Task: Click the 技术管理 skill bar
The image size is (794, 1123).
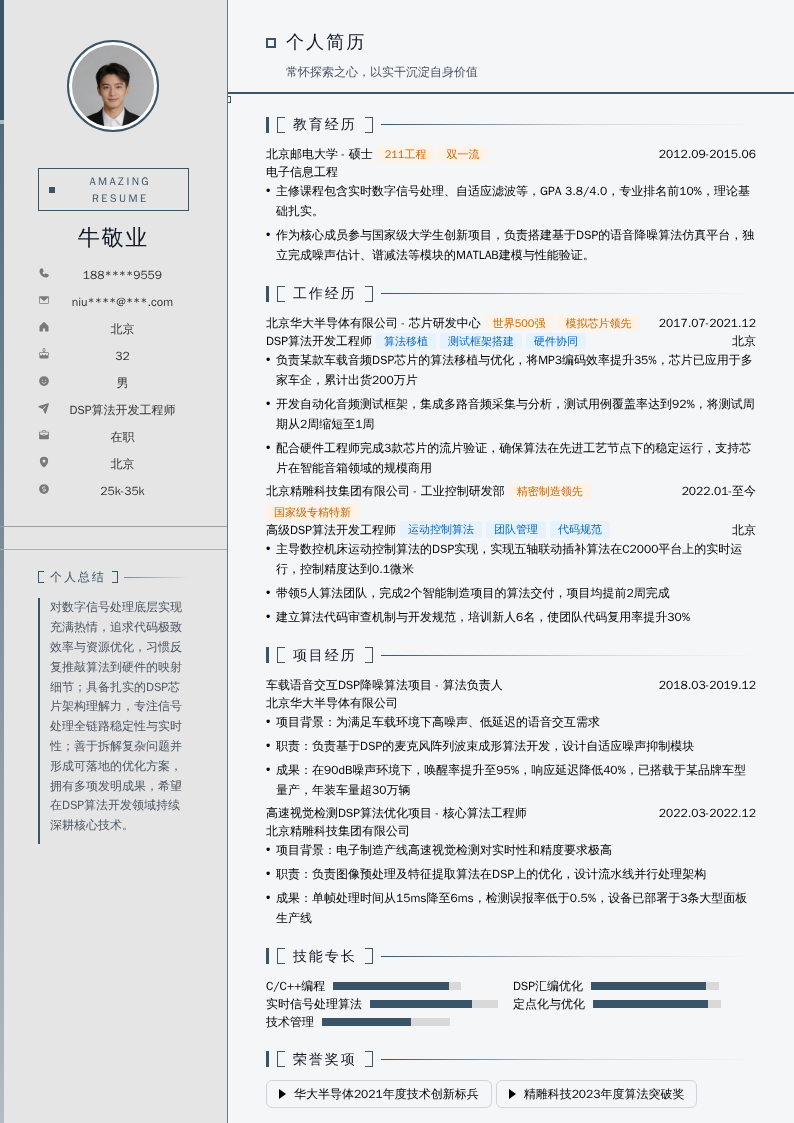Action: click(386, 1022)
